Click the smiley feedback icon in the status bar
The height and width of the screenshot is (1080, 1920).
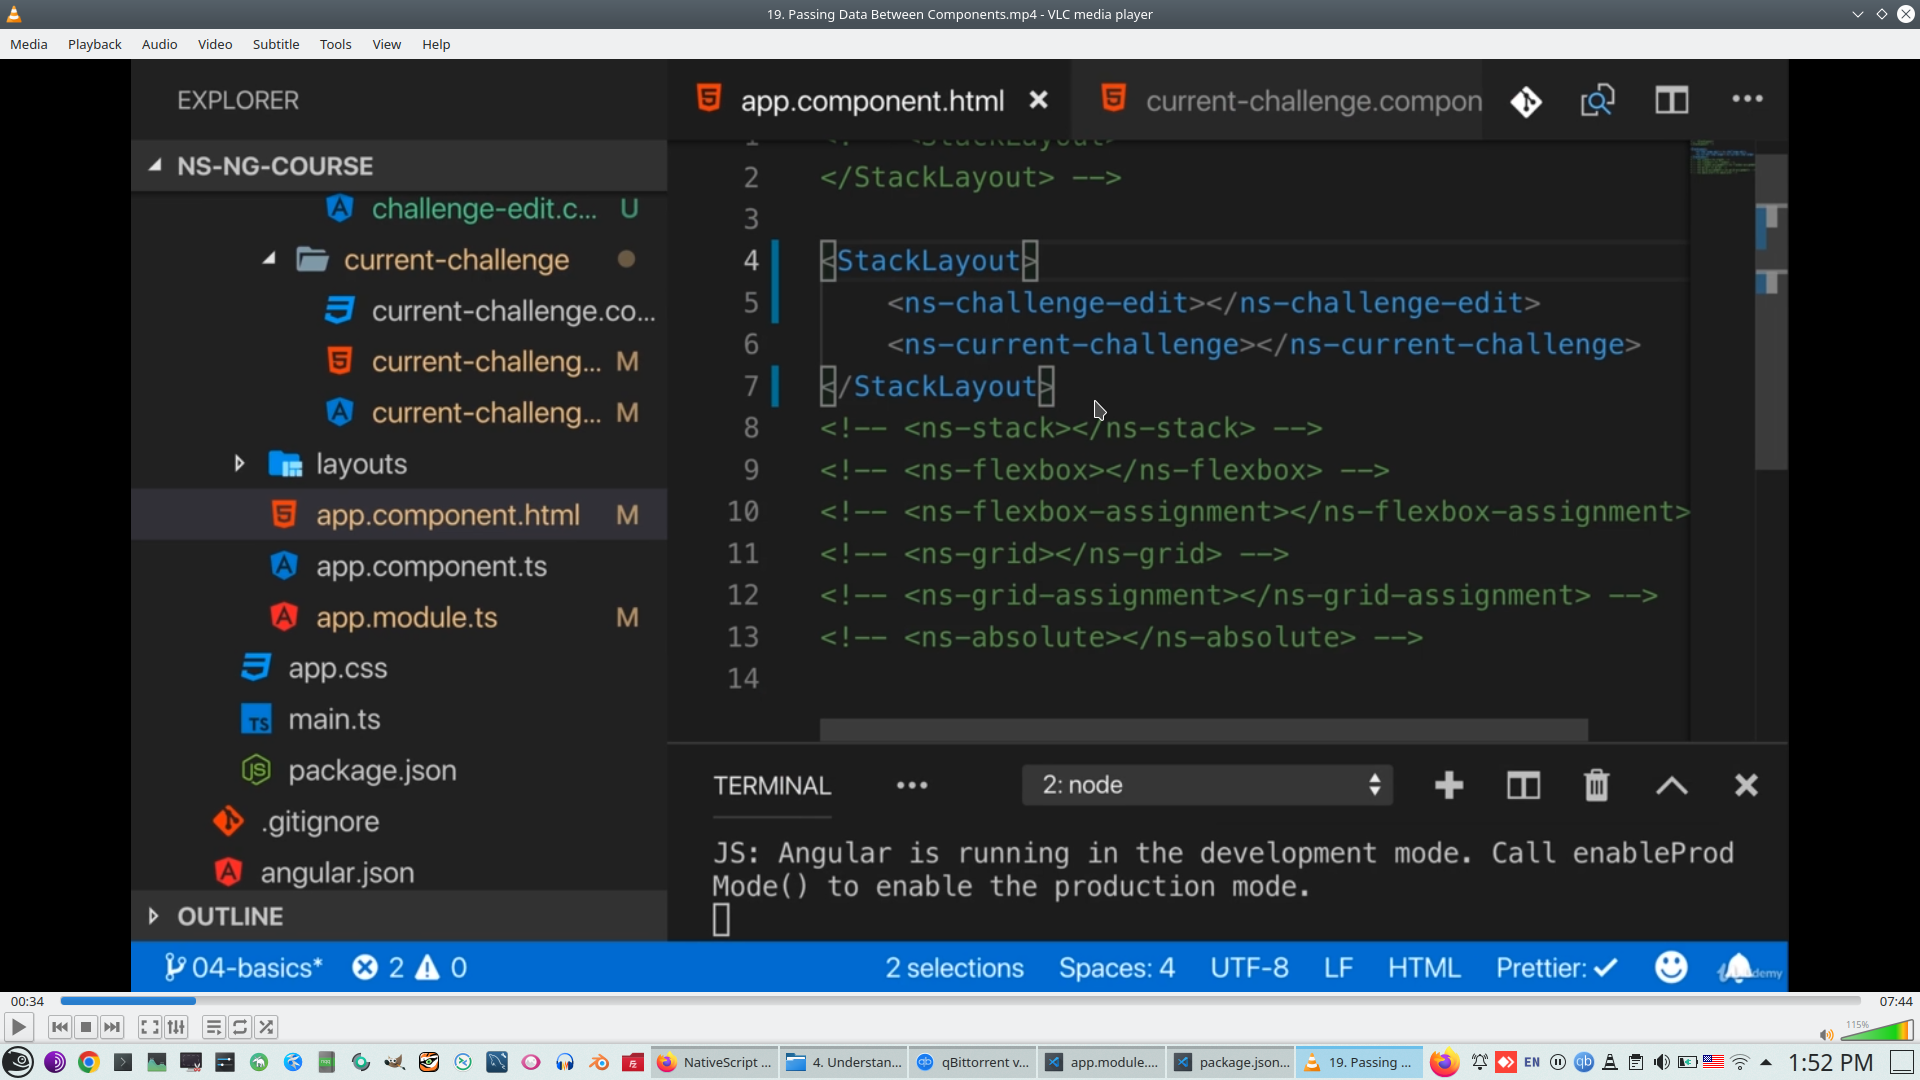point(1670,967)
